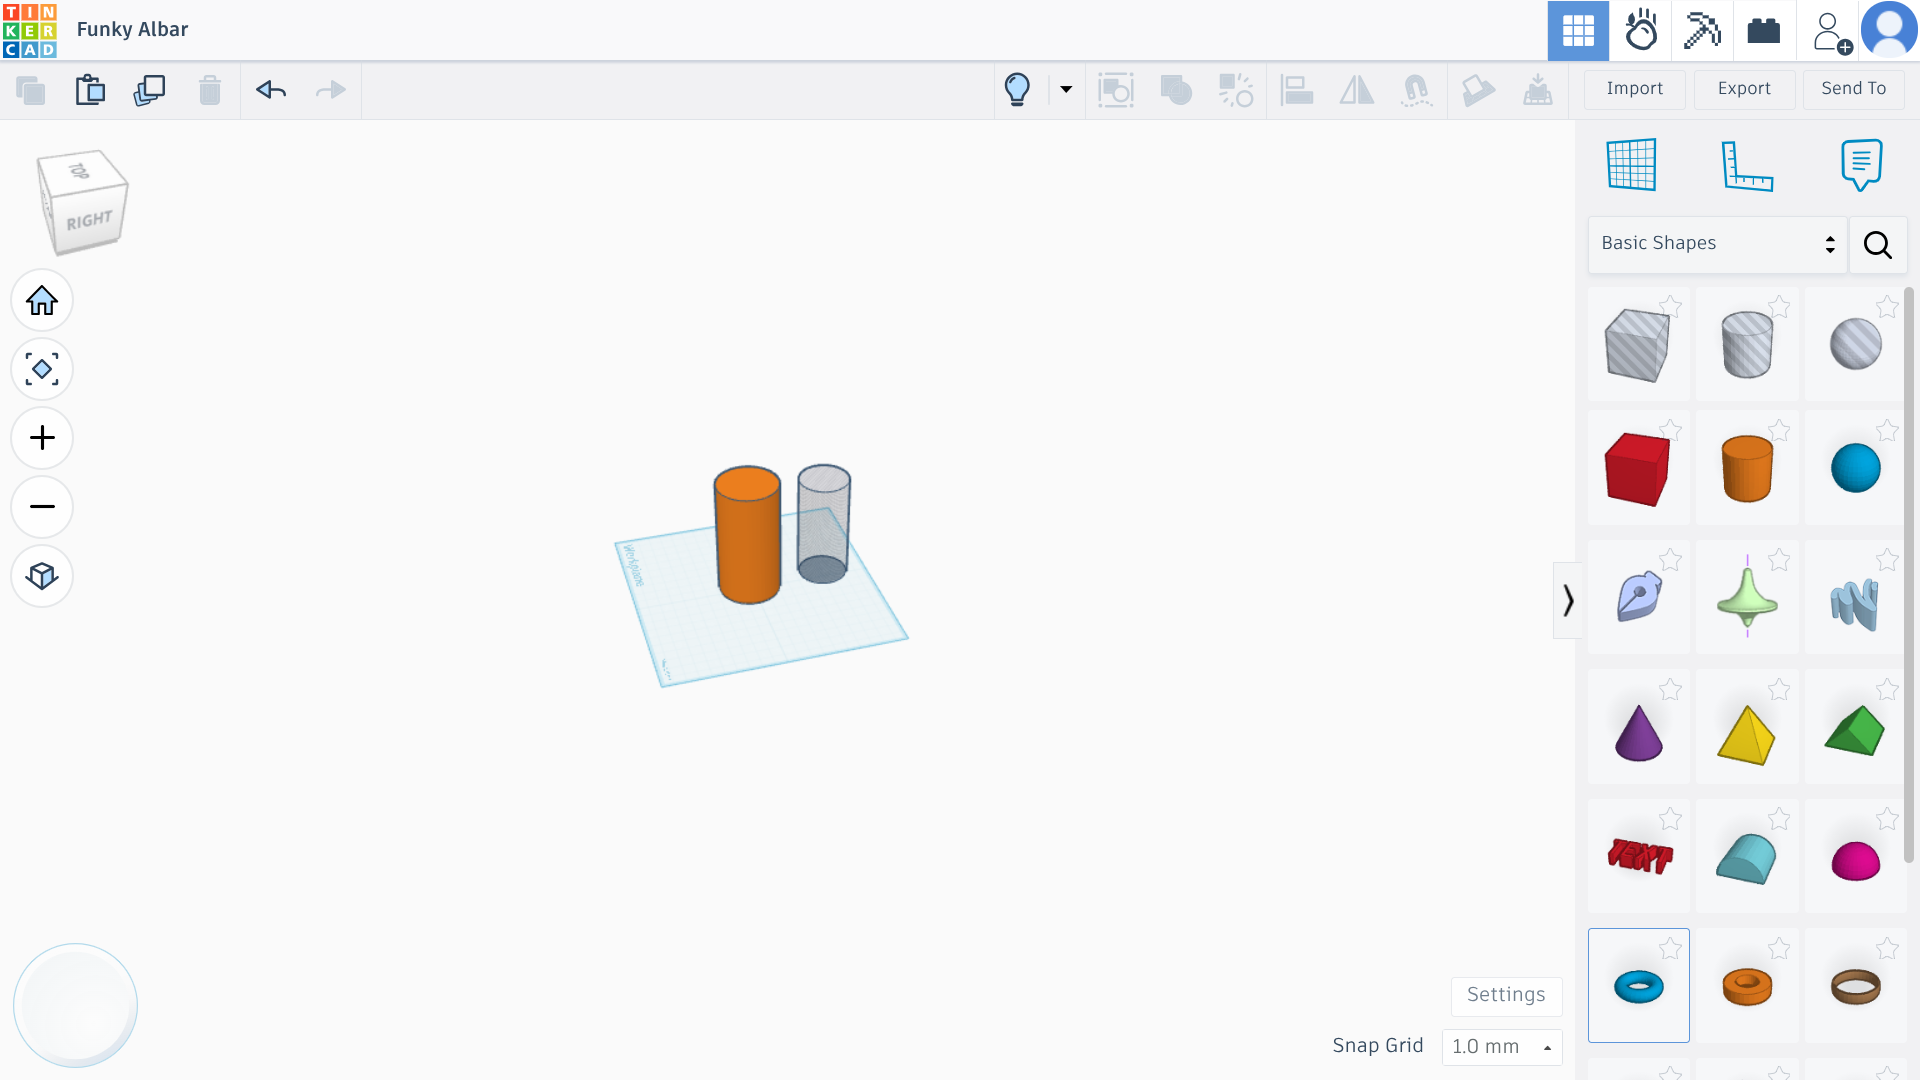Click the Copy toolbar icon
Screen dimensions: 1920x1080
31,91
